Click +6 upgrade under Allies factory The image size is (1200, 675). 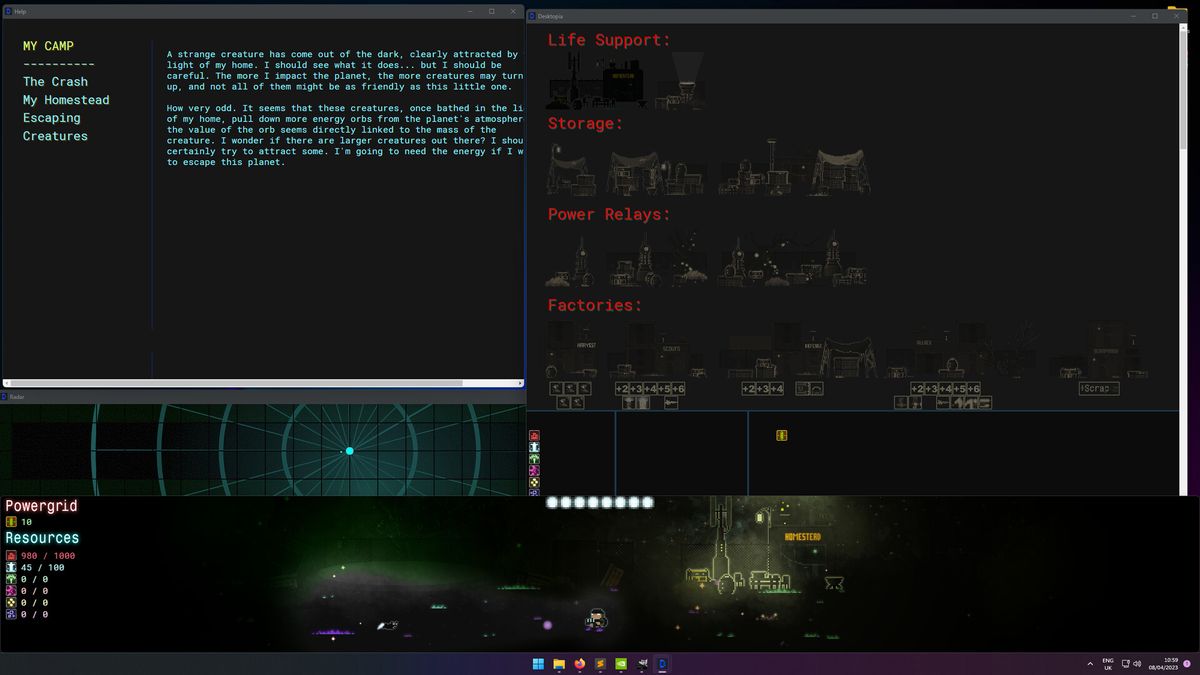[x=974, y=389]
